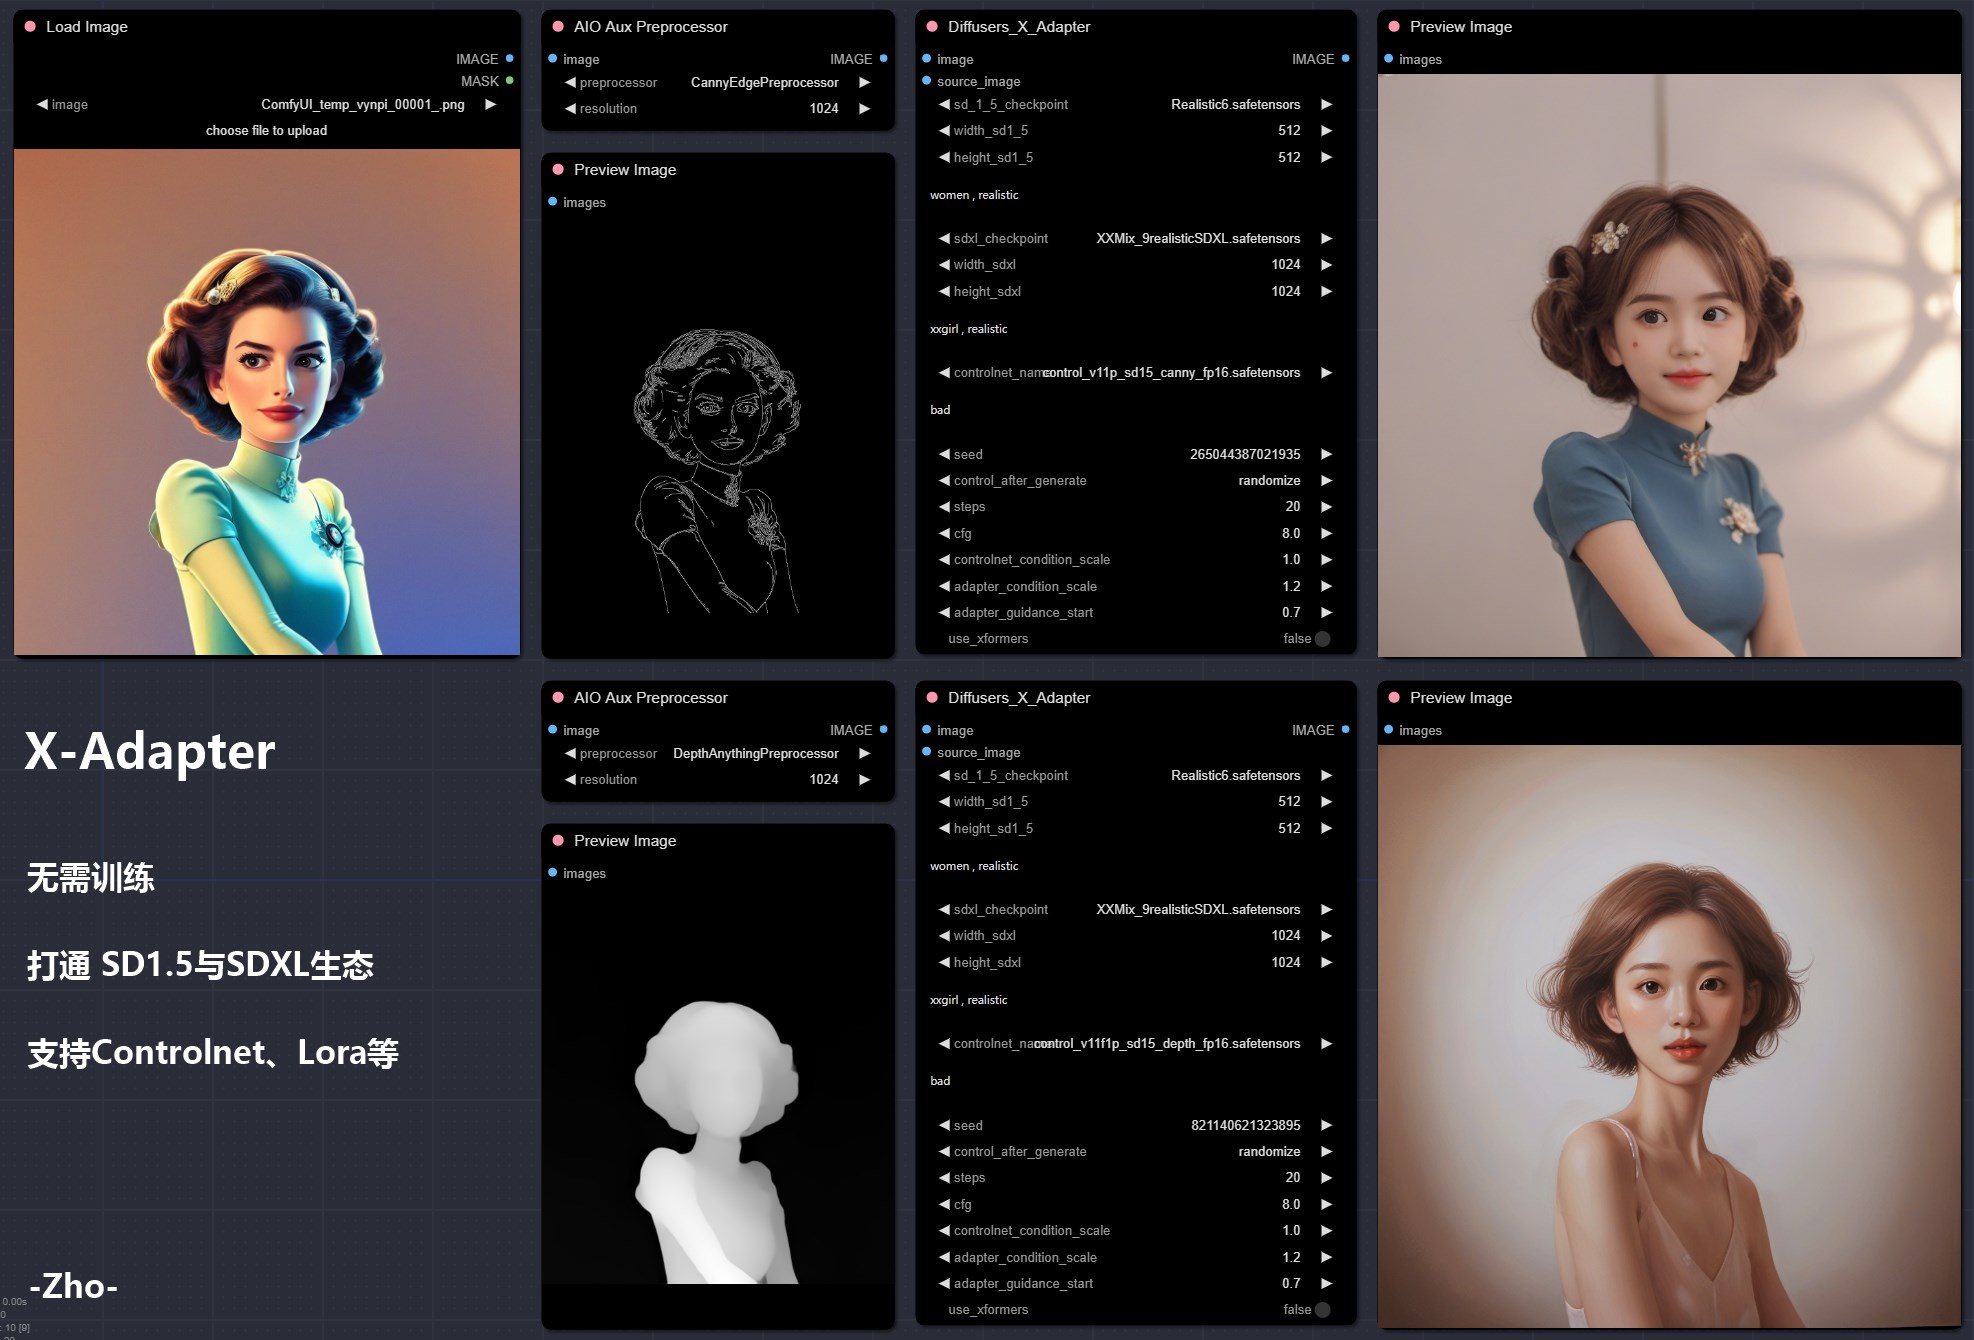Increase the seed value in top Diffusers_X_Adapter

pyautogui.click(x=1326, y=454)
